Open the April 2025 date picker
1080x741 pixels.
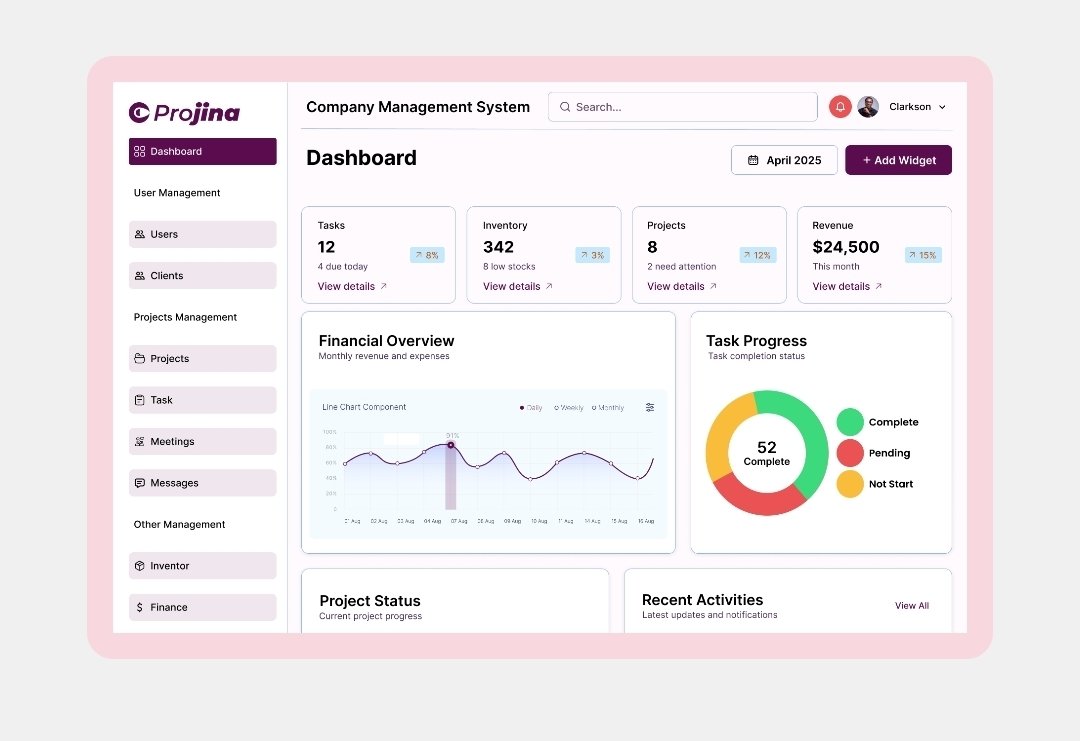(x=784, y=160)
